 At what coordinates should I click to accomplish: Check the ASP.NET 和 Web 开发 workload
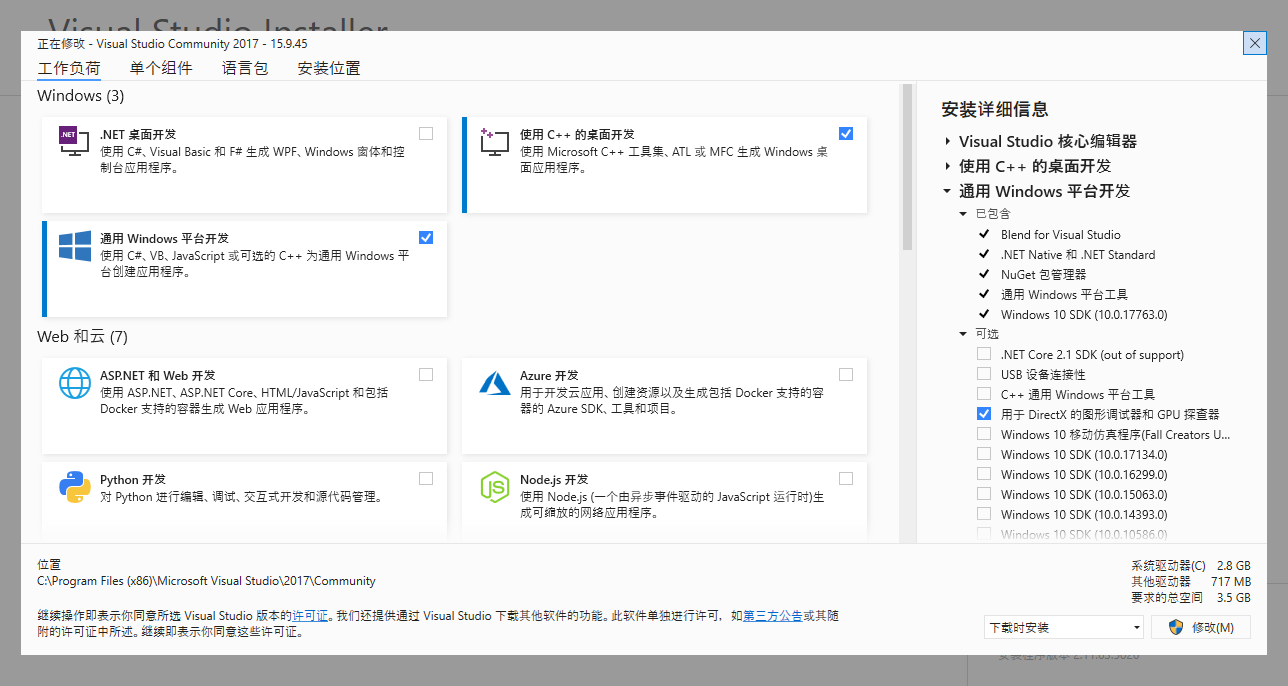pyautogui.click(x=426, y=374)
